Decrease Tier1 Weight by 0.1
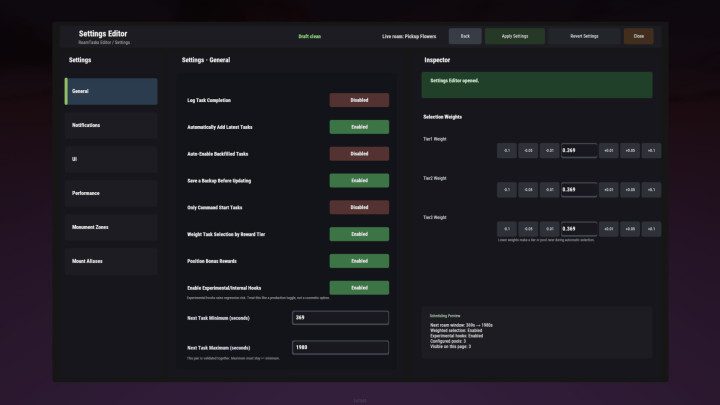 pyautogui.click(x=506, y=151)
